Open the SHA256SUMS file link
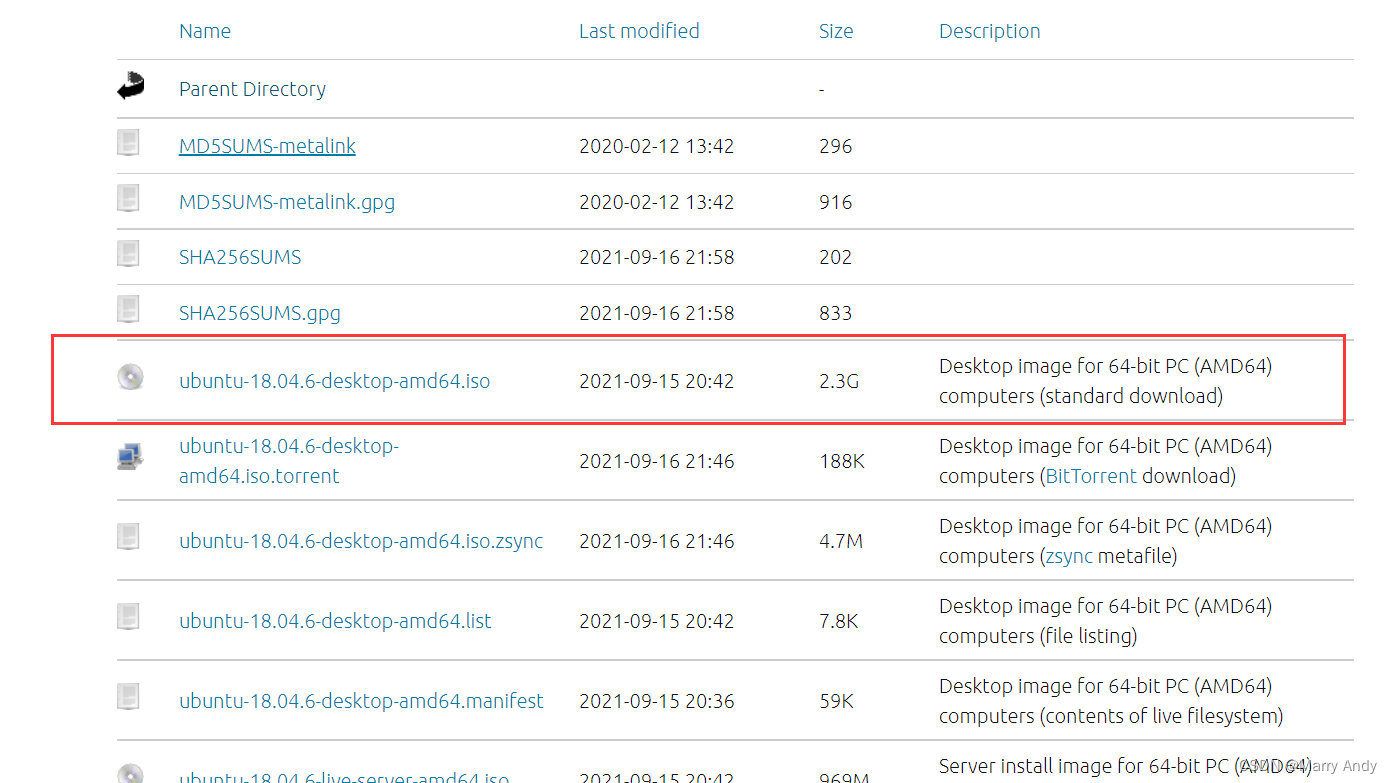Viewport: 1392px width, 783px height. pyautogui.click(x=240, y=257)
